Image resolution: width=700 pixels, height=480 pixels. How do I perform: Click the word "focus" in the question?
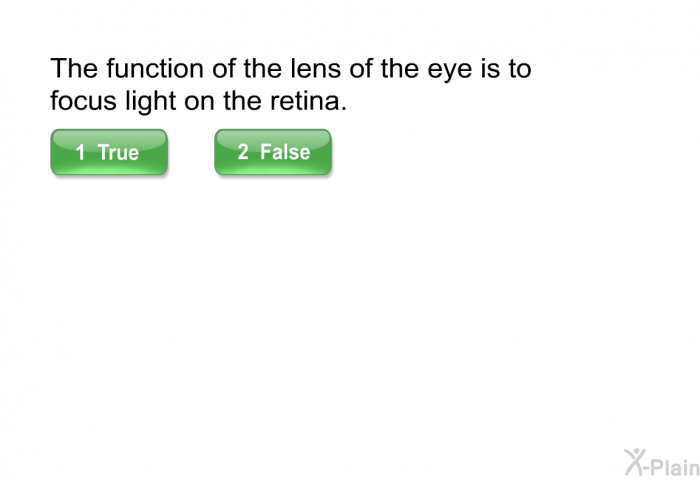click(x=83, y=101)
